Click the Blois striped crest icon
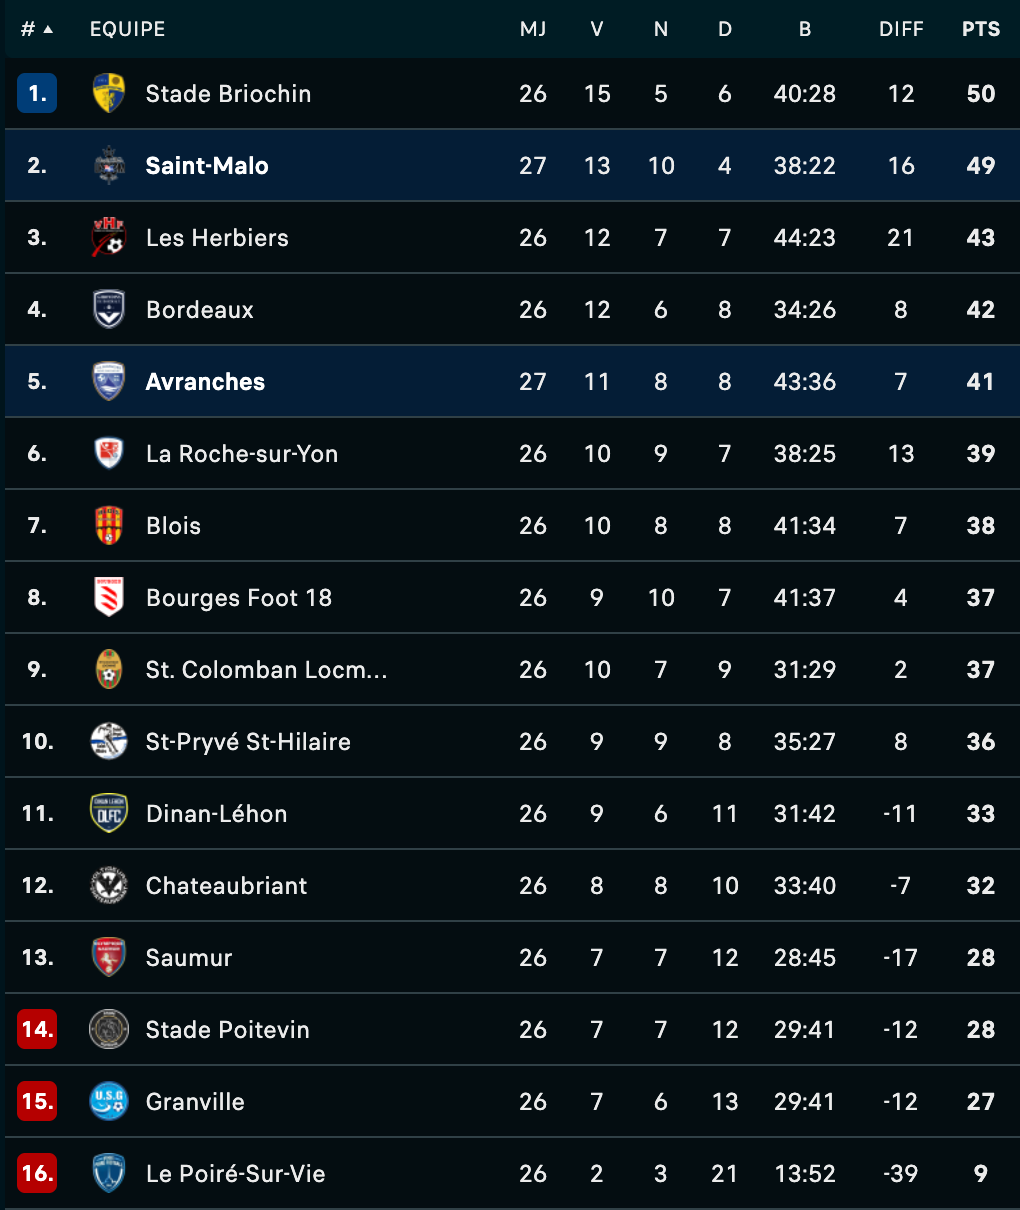Viewport: 1020px width, 1210px height. pos(108,525)
